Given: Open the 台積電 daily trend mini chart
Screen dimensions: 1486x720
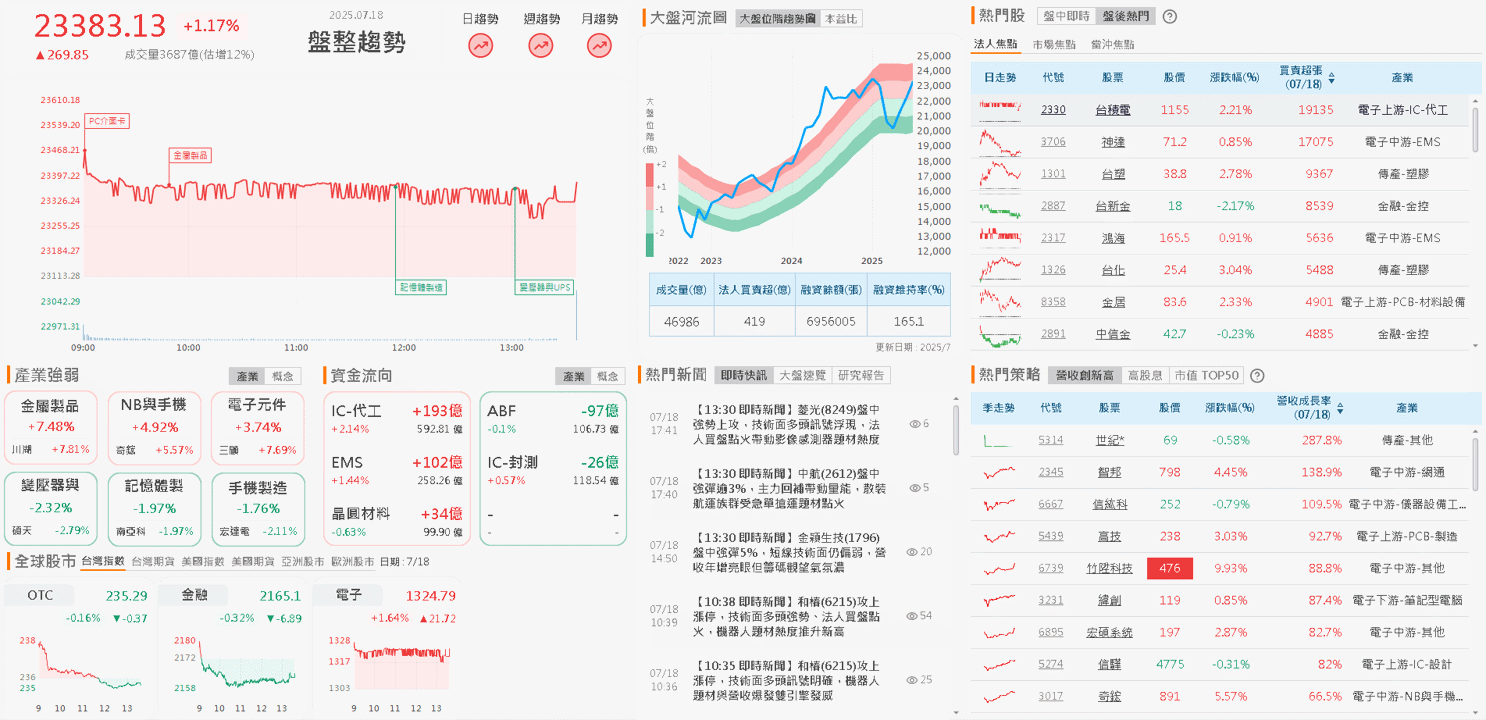Looking at the screenshot, I should pos(1001,109).
